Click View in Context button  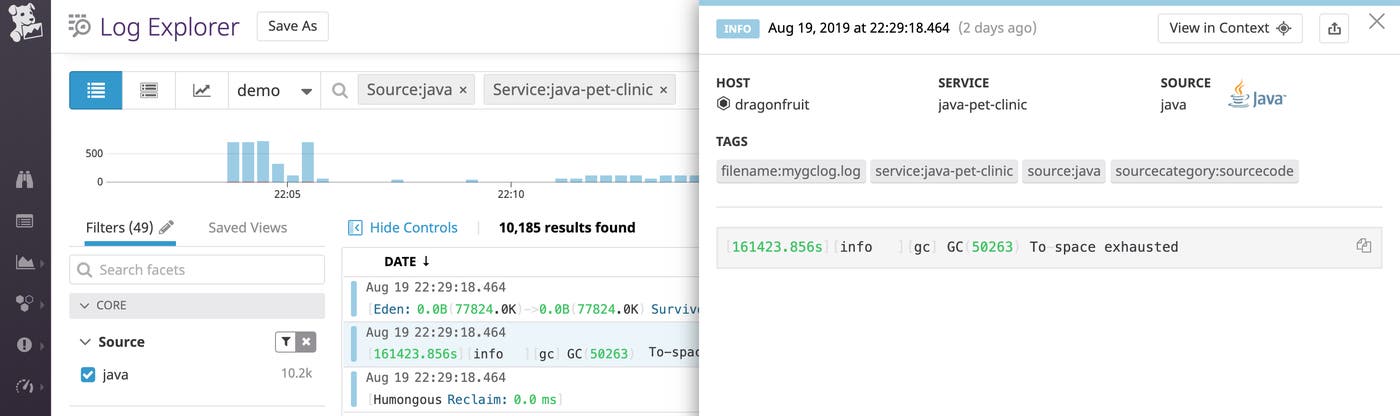point(1230,28)
